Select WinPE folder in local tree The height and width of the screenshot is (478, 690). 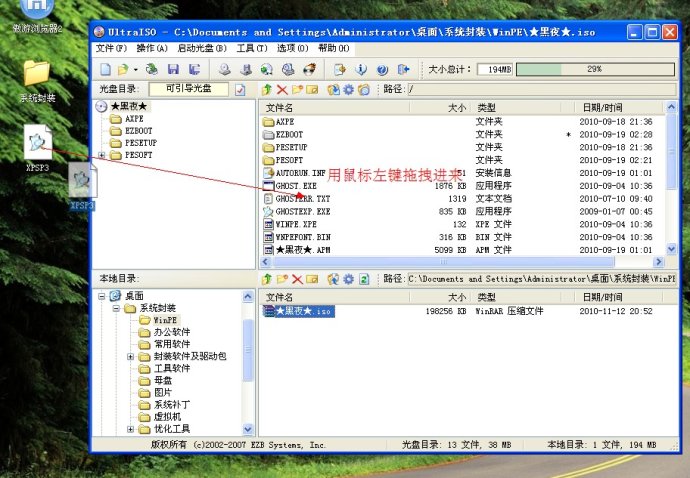coord(165,320)
